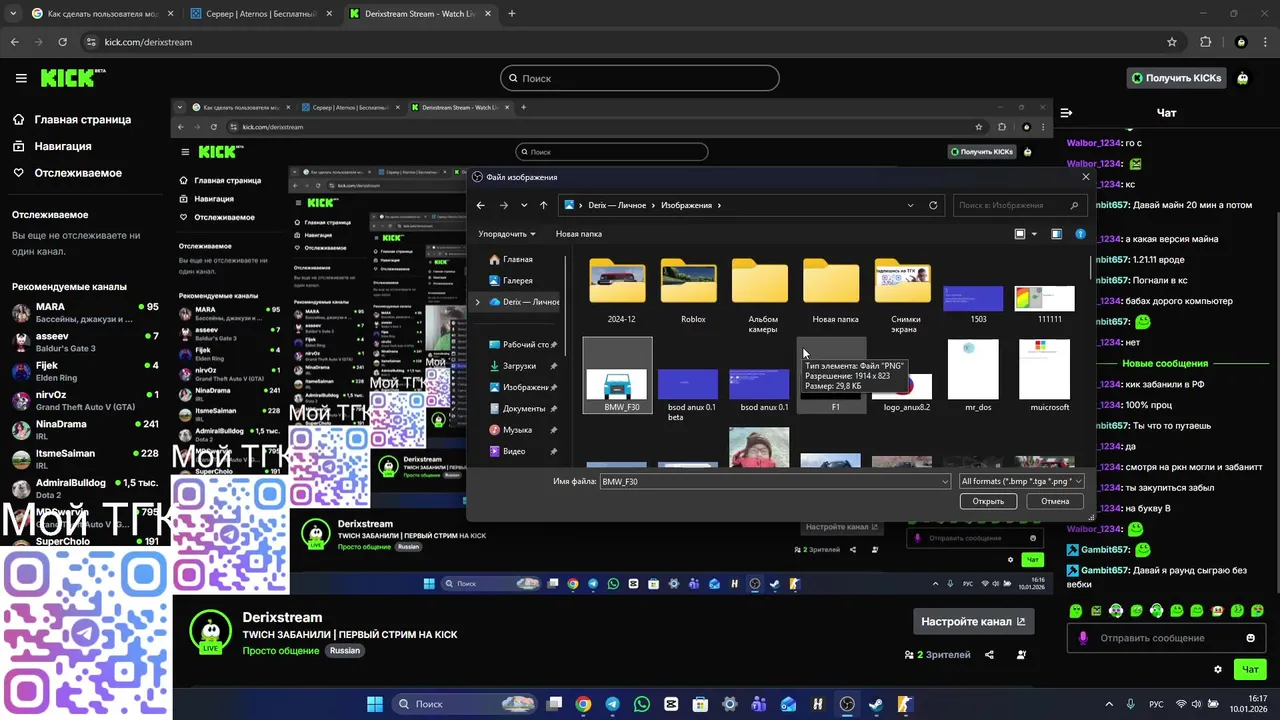Open Chrome extensions puzzle icon
The width and height of the screenshot is (1280, 720).
pos(1205,42)
